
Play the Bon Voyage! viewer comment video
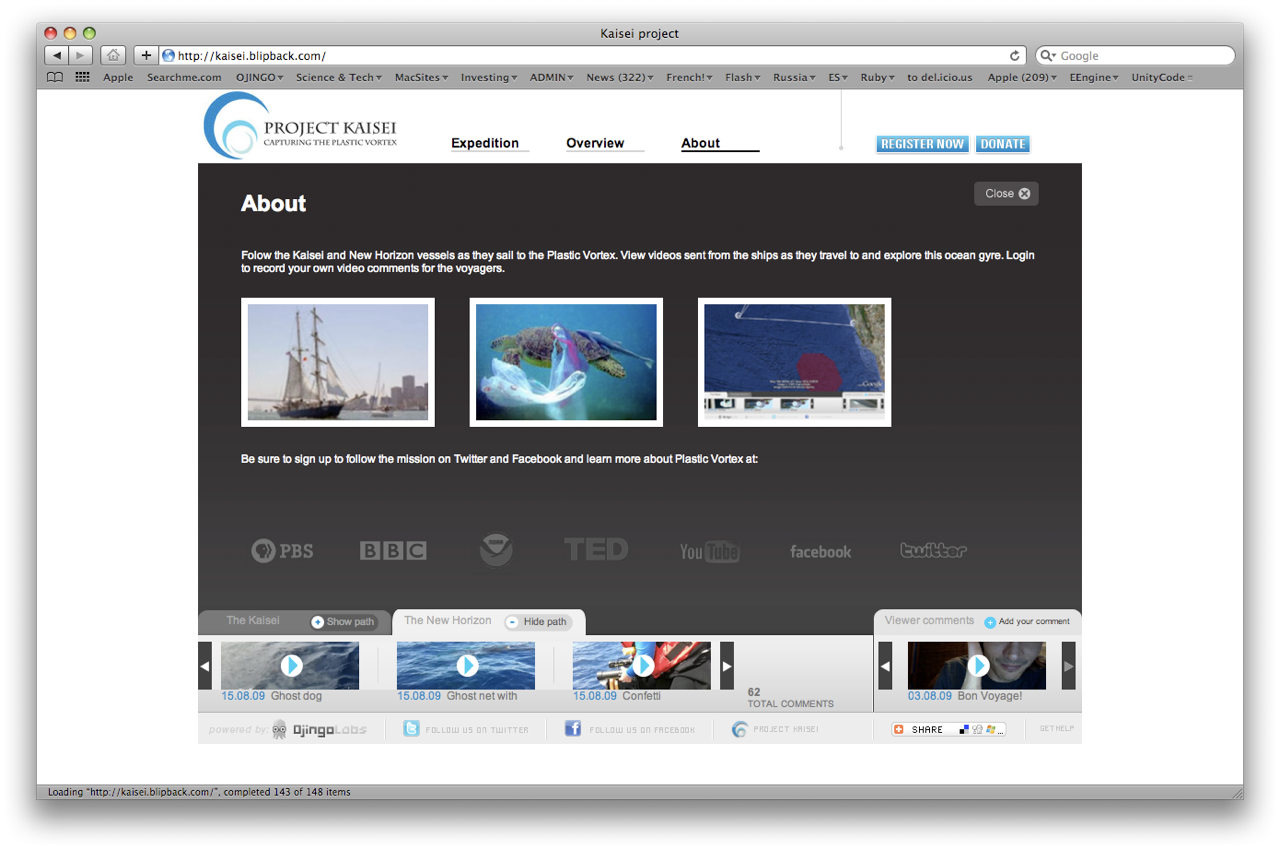978,665
